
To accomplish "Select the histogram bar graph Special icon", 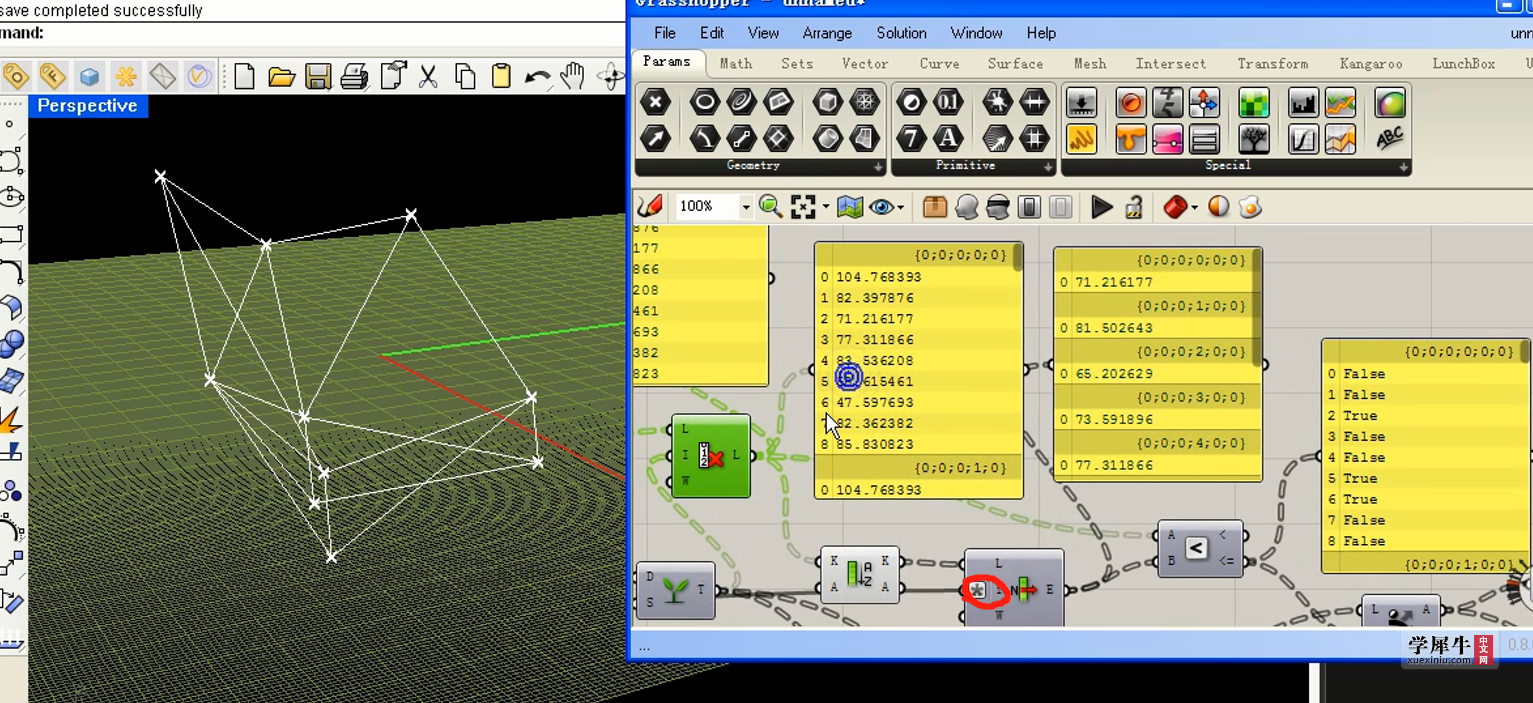I will point(1303,102).
